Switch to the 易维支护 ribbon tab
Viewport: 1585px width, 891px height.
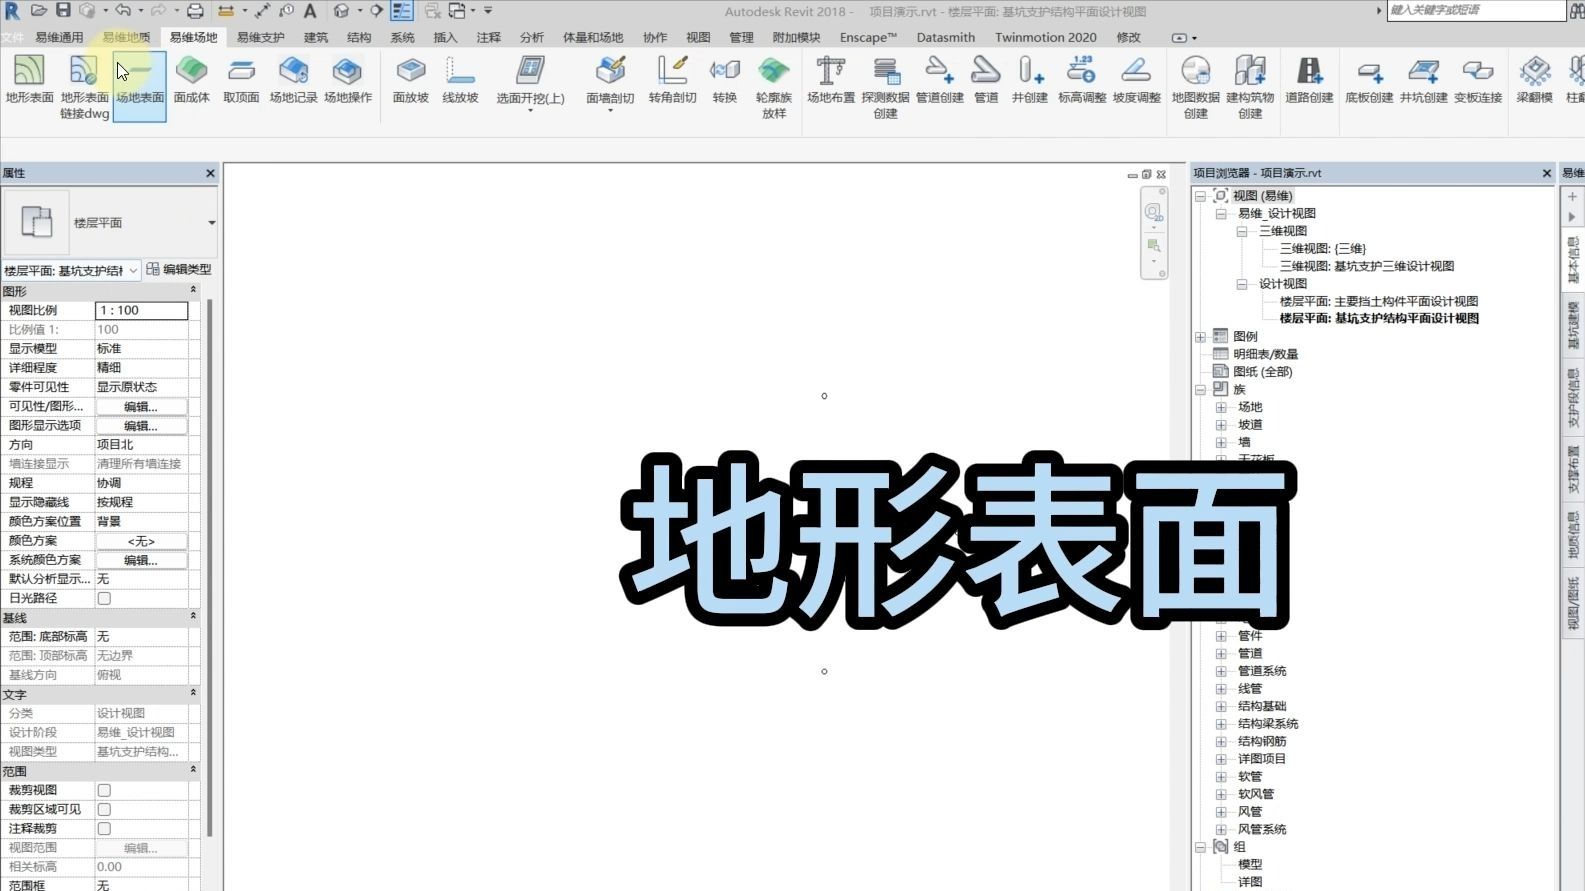pos(260,37)
